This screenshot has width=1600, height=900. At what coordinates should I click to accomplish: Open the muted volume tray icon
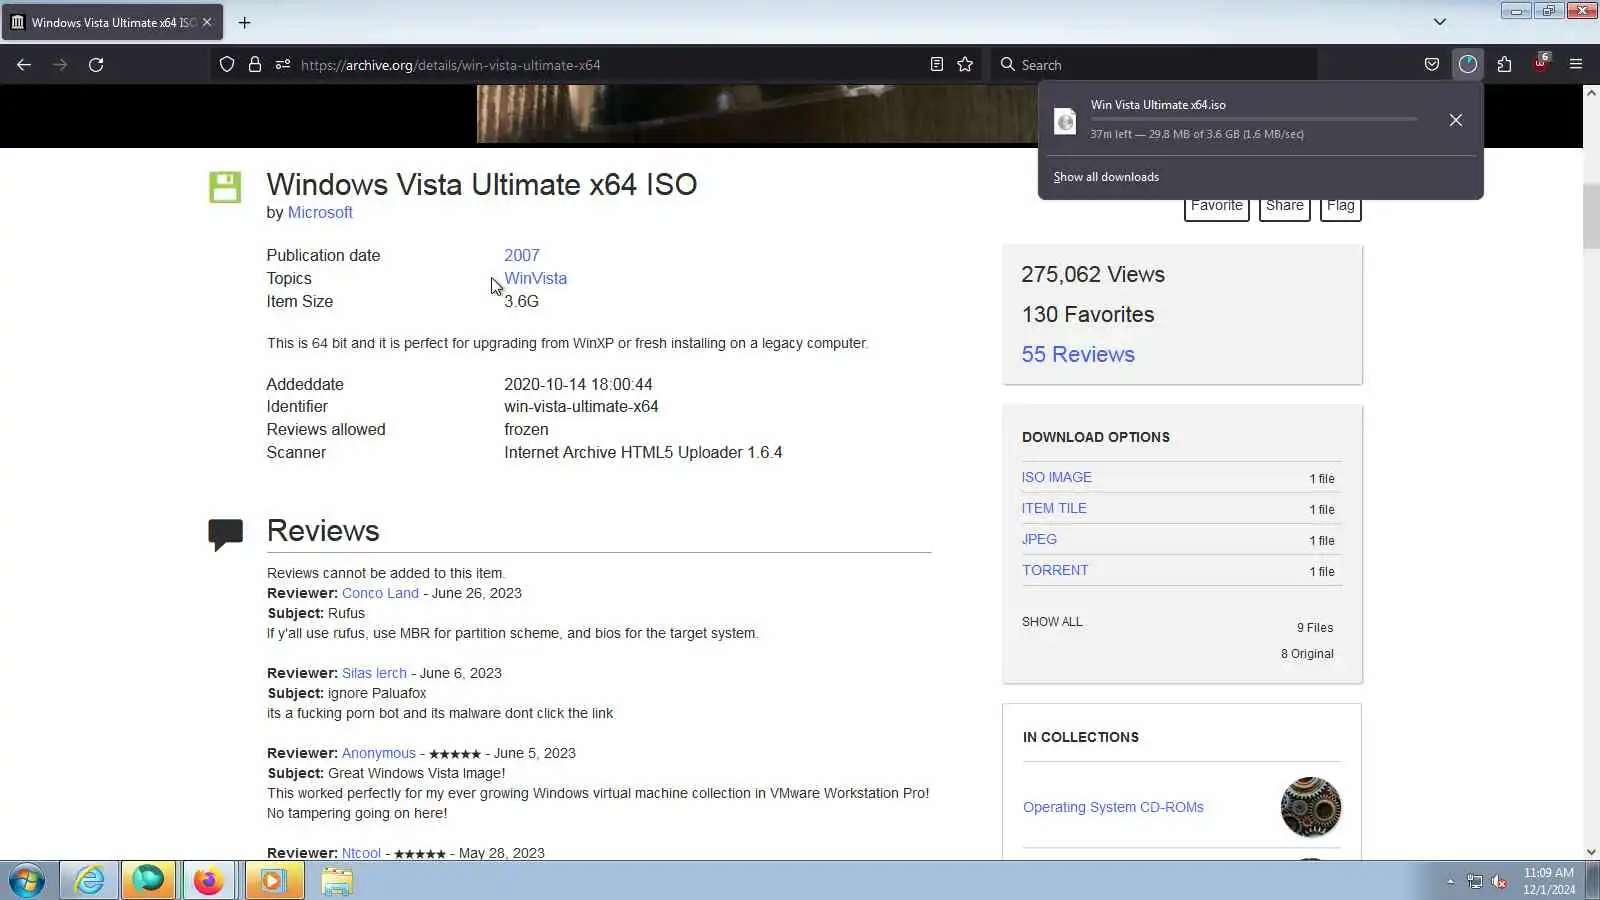[1499, 881]
